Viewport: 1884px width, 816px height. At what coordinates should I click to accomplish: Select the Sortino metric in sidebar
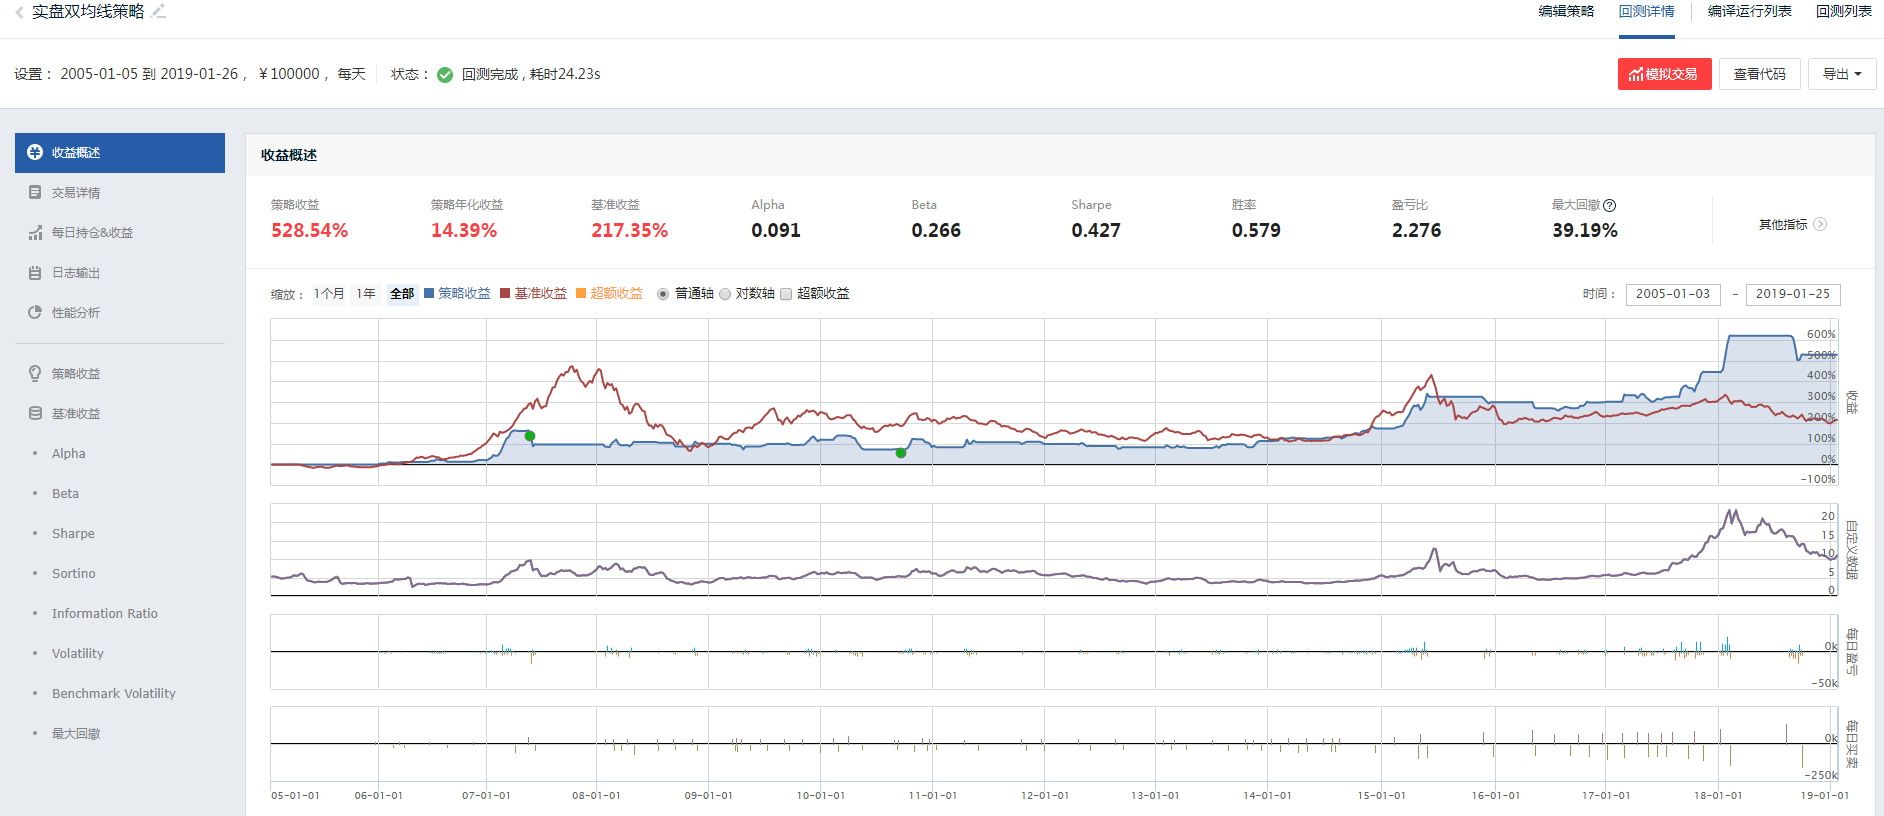74,573
